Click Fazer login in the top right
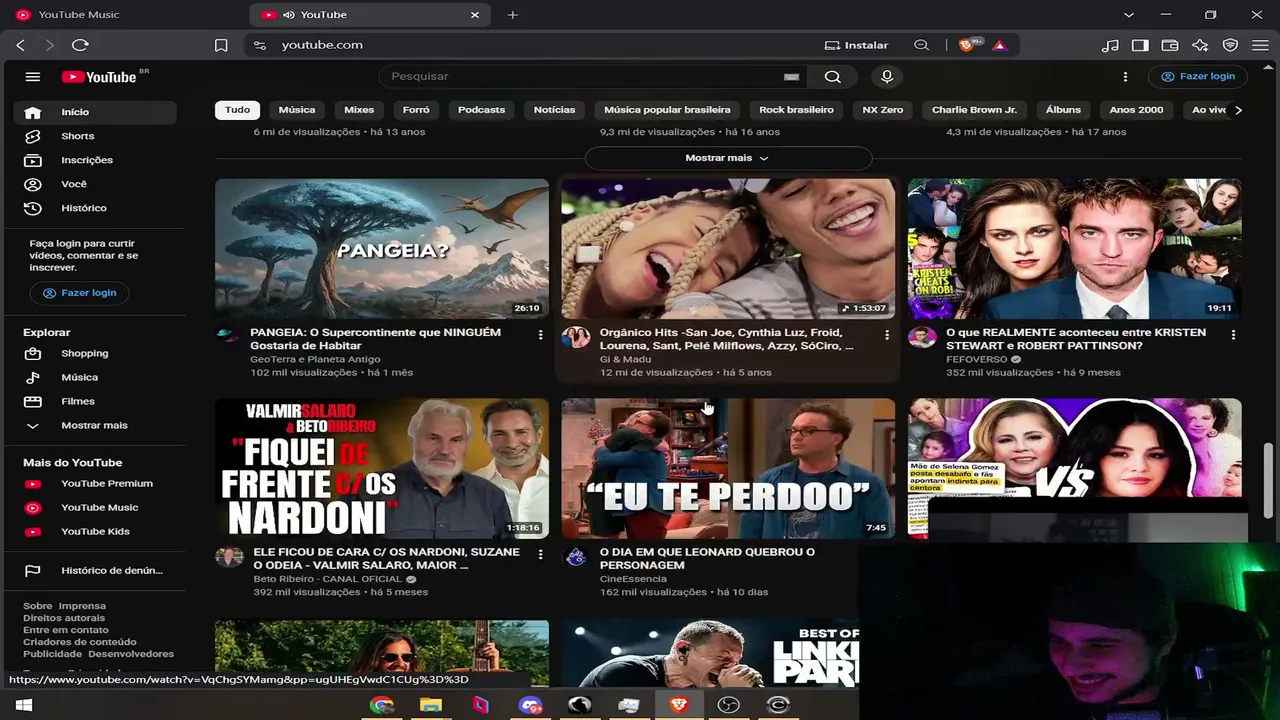Image resolution: width=1280 pixels, height=720 pixels. (x=1198, y=76)
